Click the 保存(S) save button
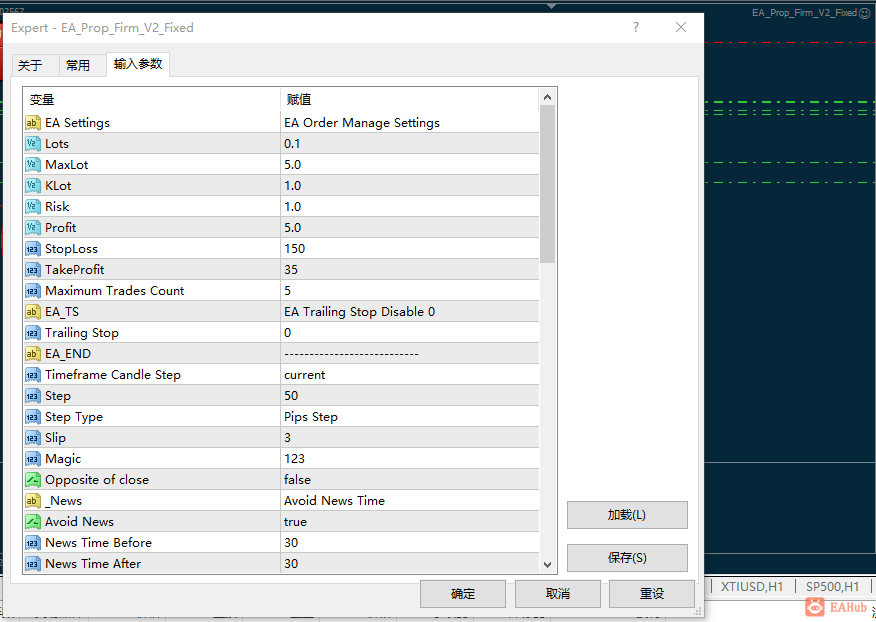The image size is (876, 622). [627, 558]
